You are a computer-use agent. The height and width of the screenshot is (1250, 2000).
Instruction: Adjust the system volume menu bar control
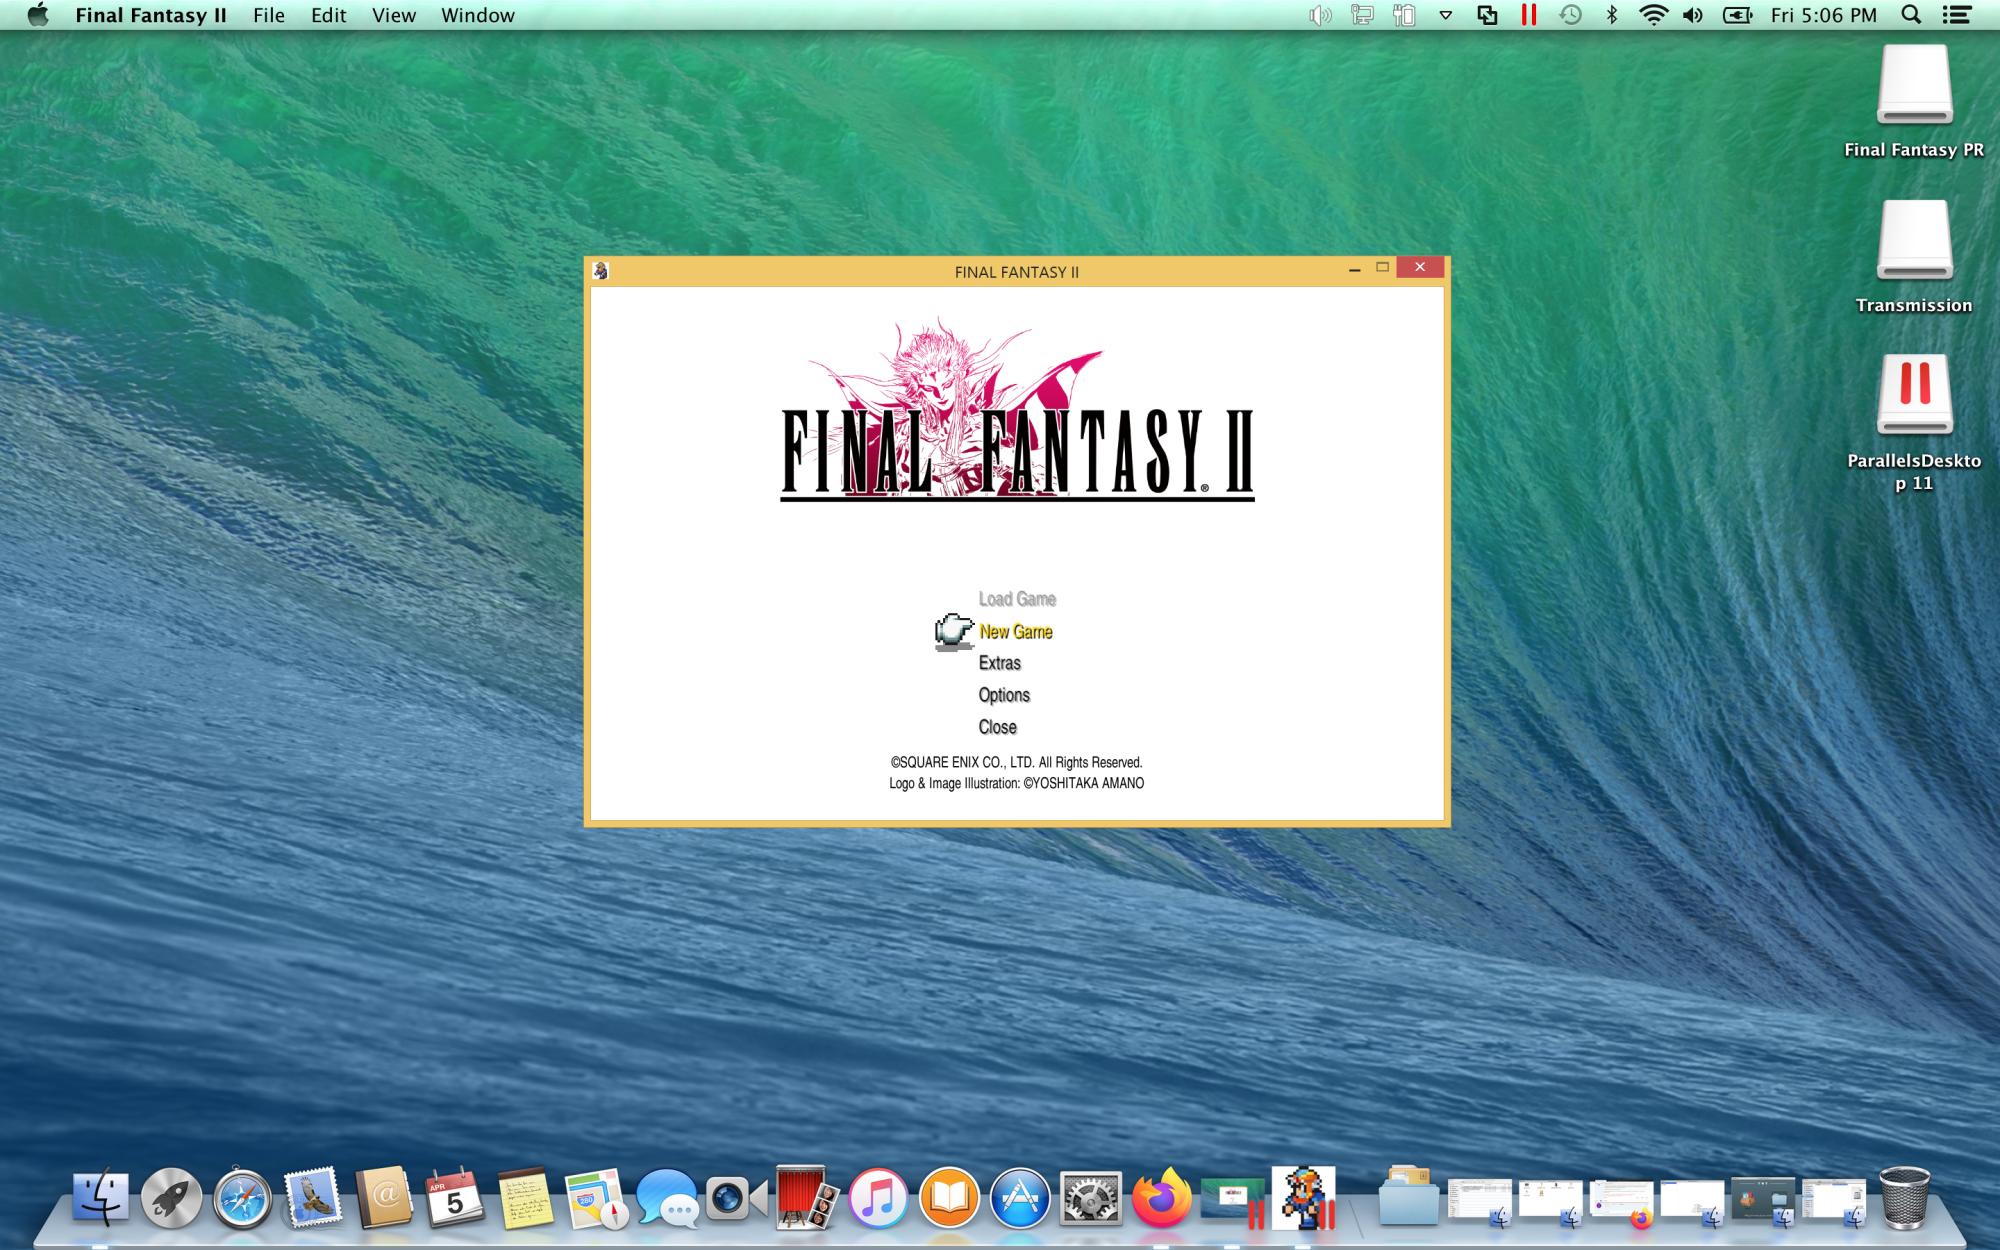(x=1692, y=15)
